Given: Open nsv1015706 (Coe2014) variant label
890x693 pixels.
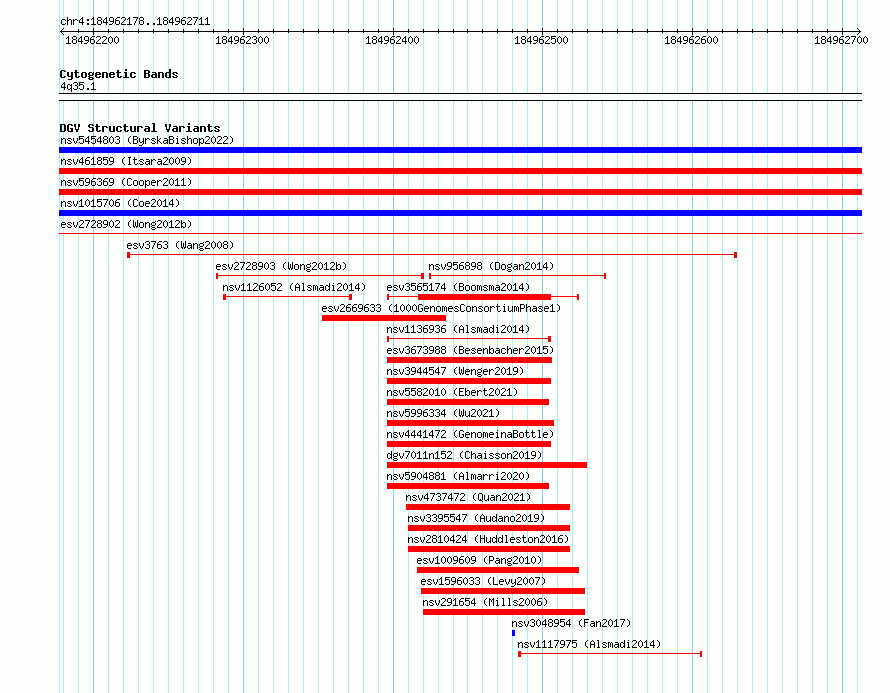Looking at the screenshot, I should click(120, 203).
